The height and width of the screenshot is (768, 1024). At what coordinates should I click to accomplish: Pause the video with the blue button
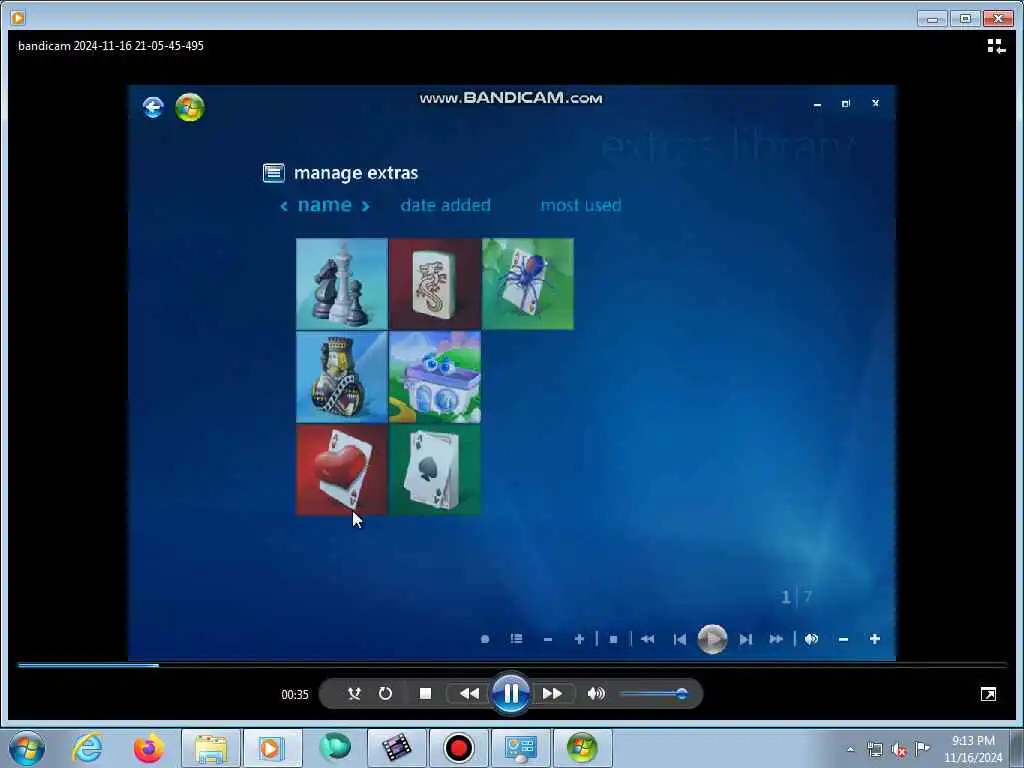(511, 693)
